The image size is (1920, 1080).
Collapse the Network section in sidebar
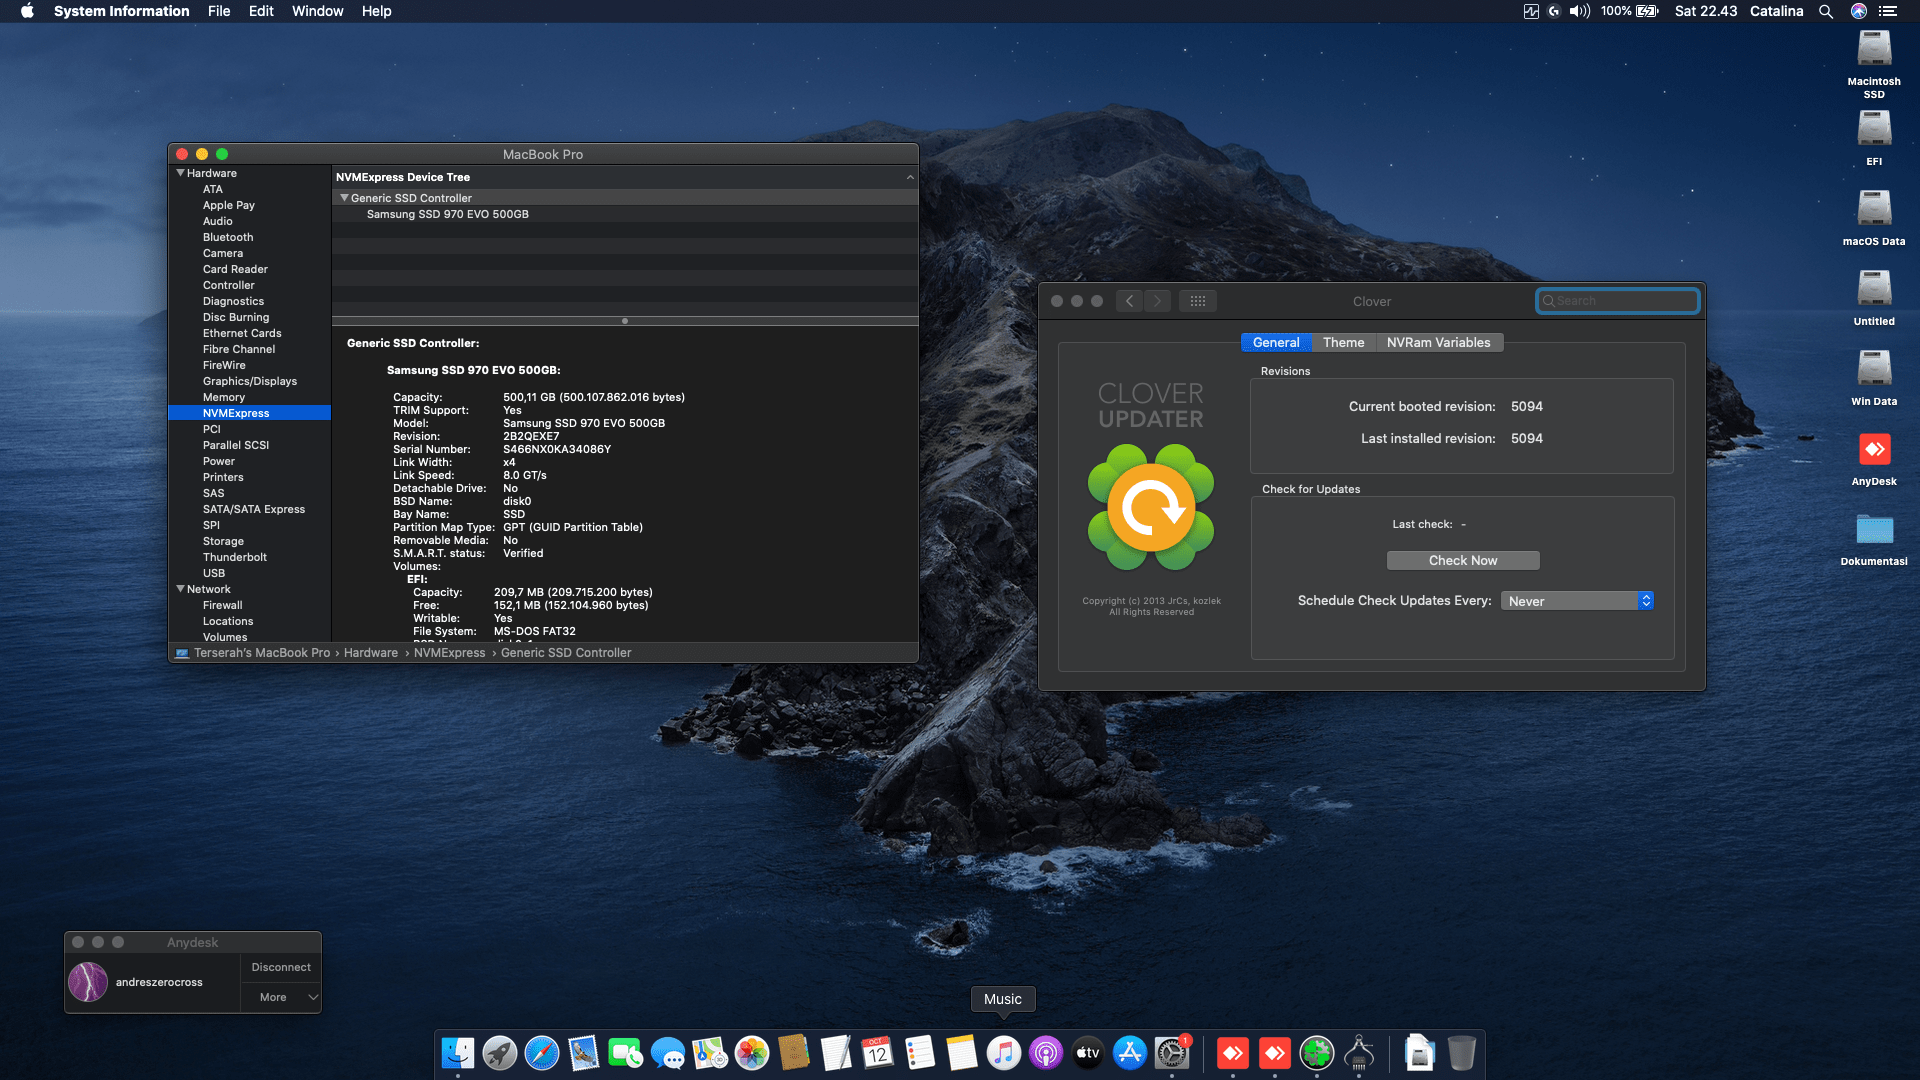(181, 589)
